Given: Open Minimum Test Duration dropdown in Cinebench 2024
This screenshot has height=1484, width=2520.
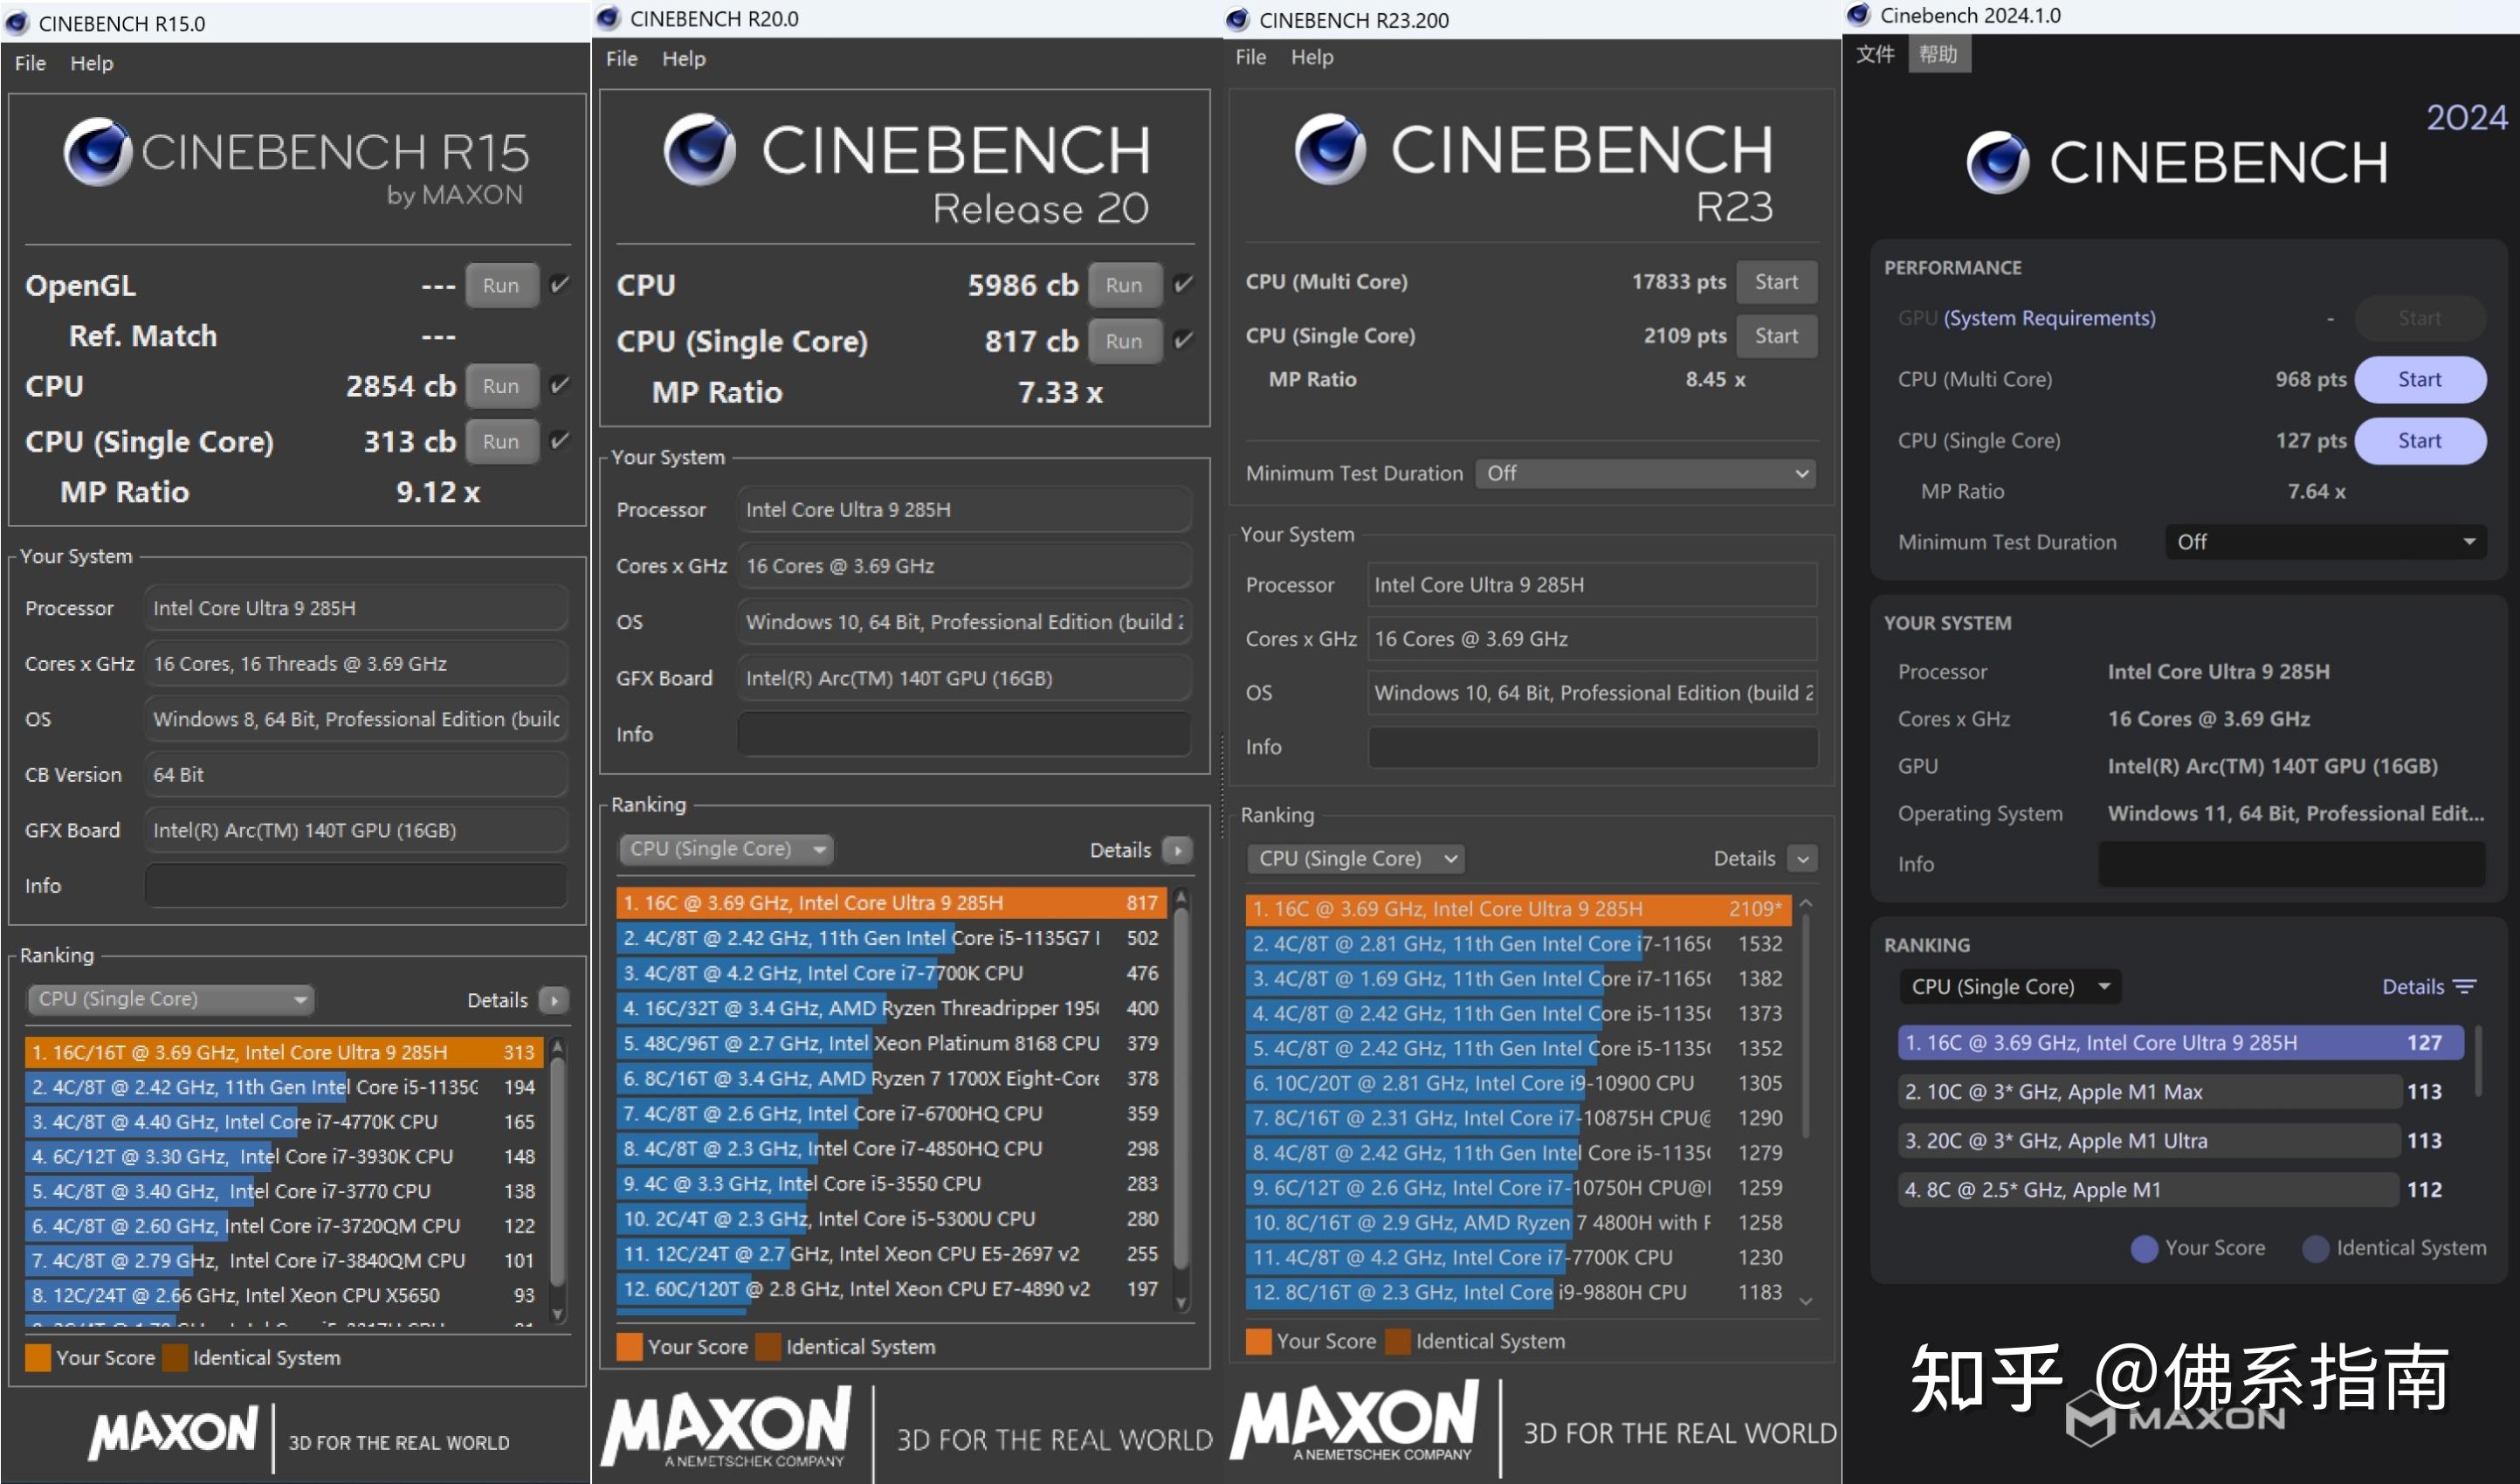Looking at the screenshot, I should [2325, 542].
